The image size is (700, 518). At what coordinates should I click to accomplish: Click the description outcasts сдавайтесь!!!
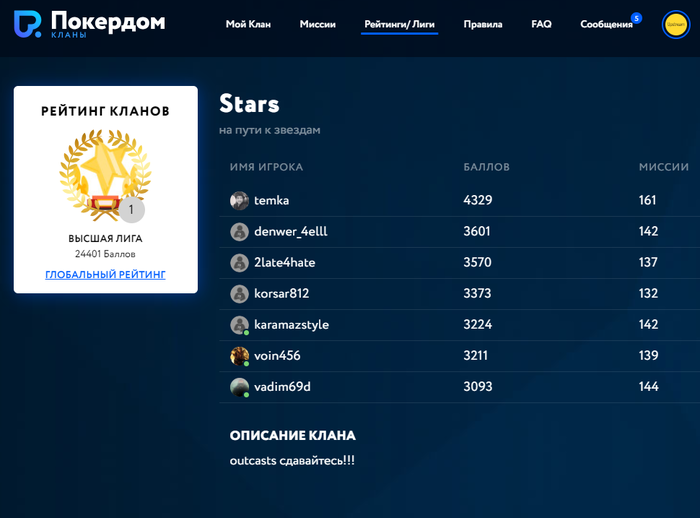coord(292,461)
